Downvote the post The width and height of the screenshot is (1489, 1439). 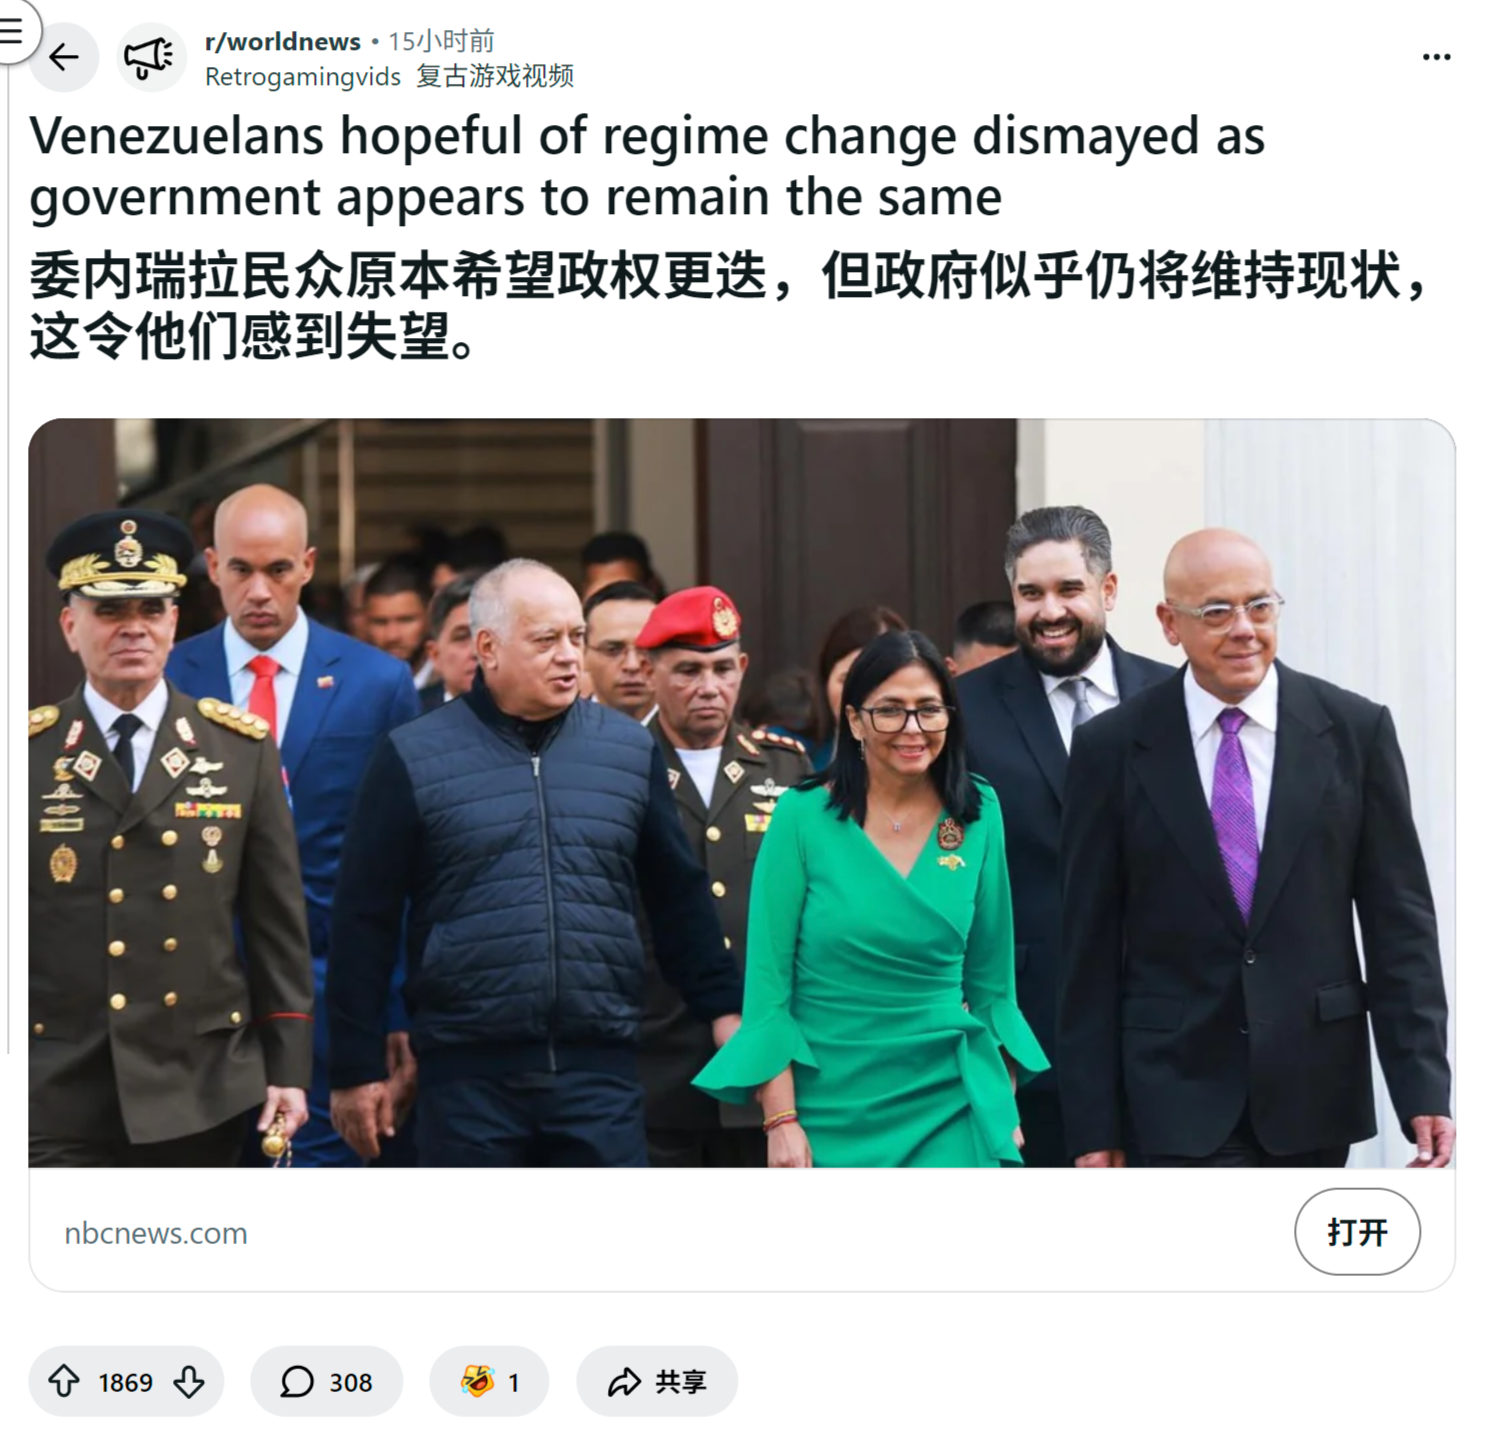pyautogui.click(x=189, y=1381)
